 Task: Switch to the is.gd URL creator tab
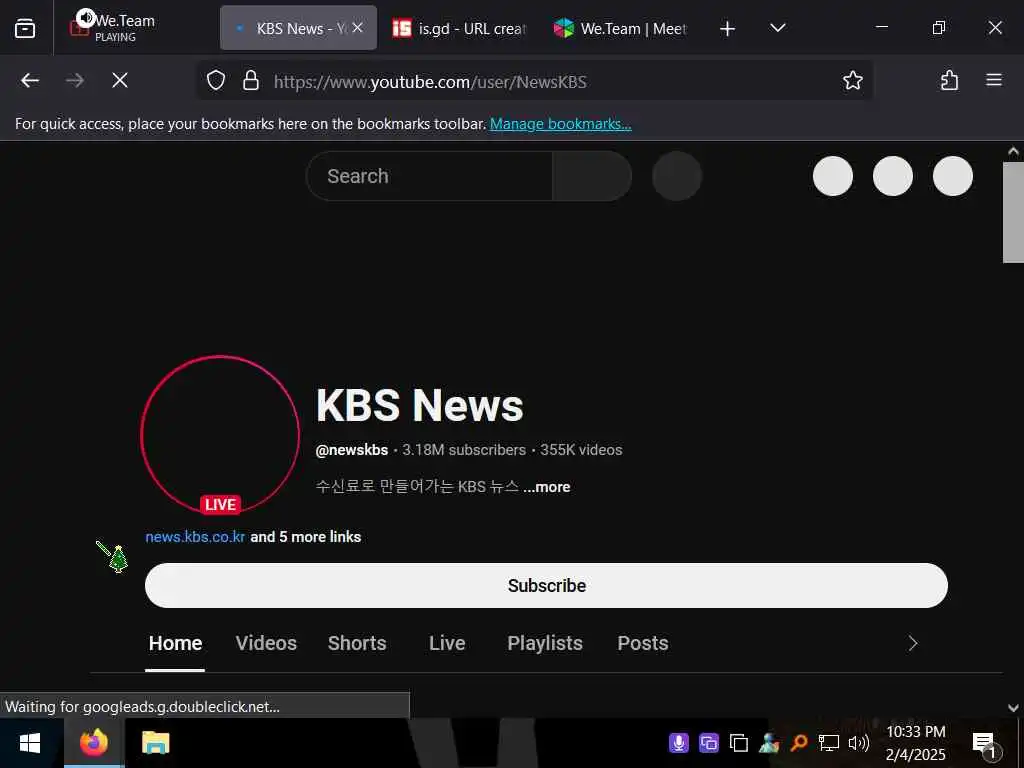point(460,28)
